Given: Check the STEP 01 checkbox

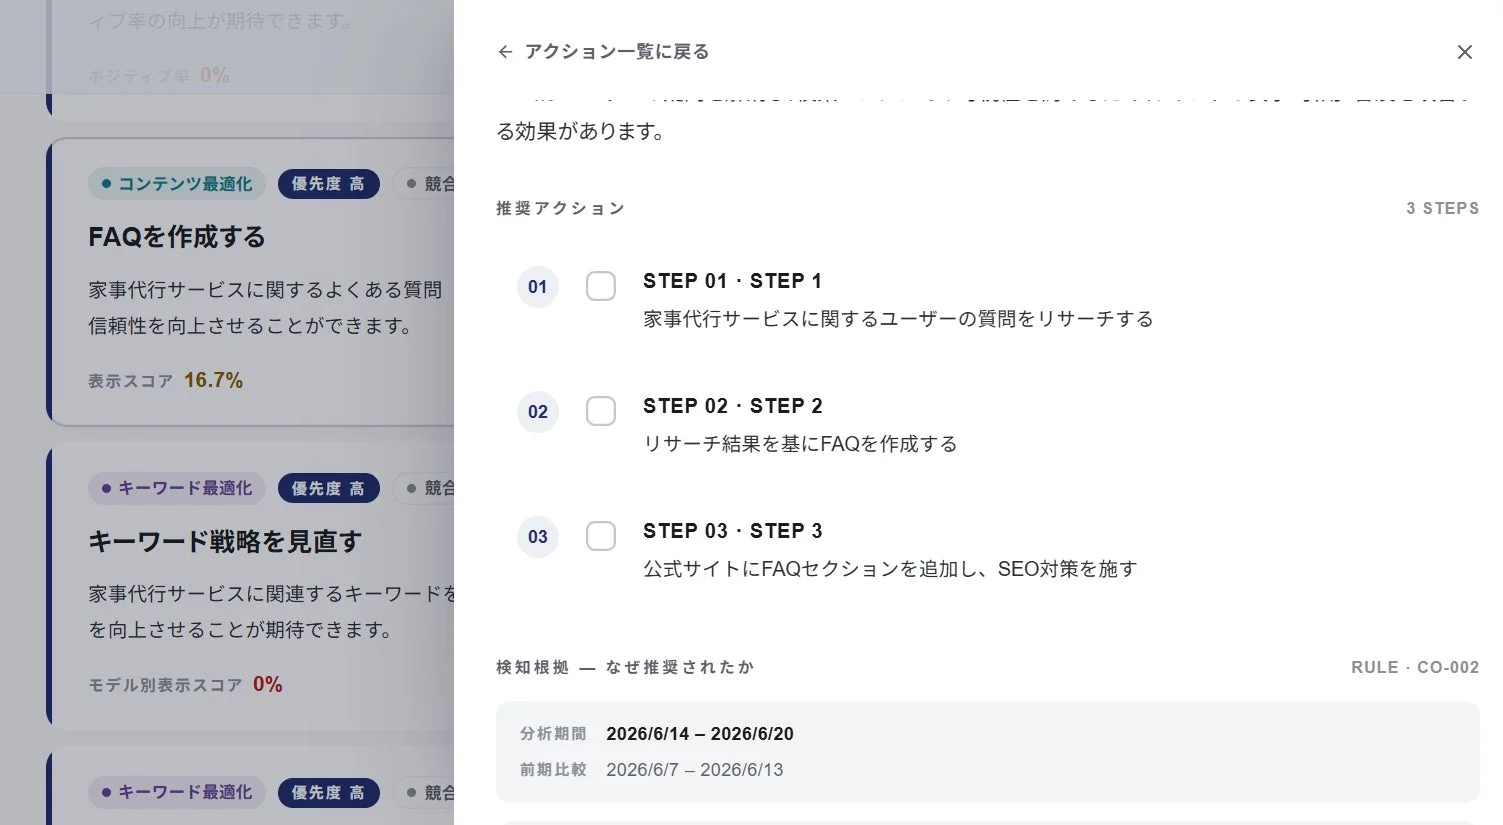Looking at the screenshot, I should [601, 286].
